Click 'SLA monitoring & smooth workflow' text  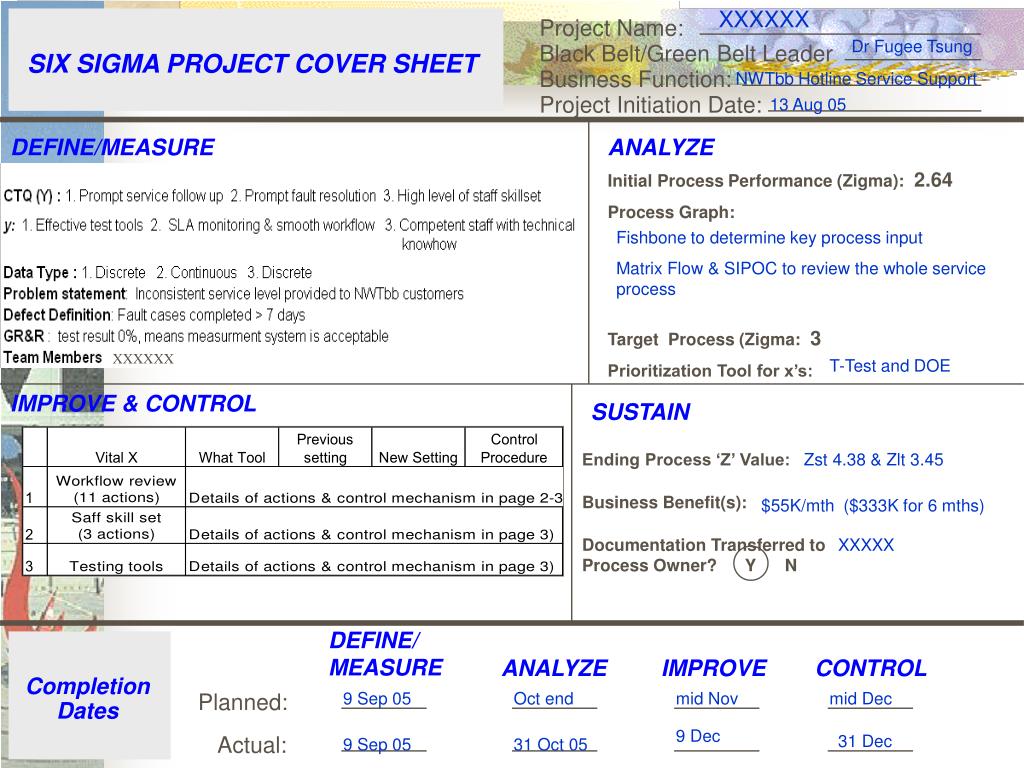coord(271,225)
